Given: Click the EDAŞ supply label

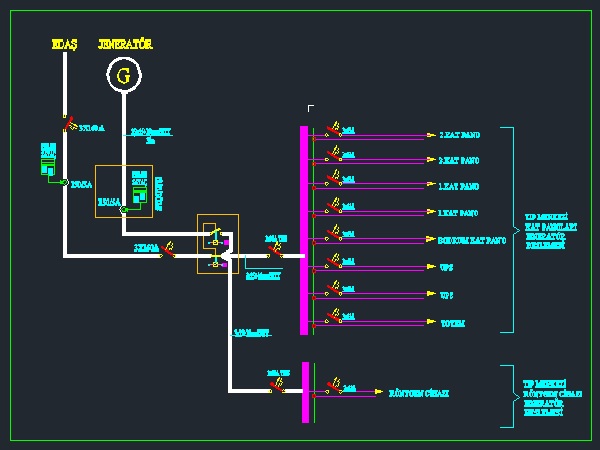Looking at the screenshot, I should click(64, 44).
